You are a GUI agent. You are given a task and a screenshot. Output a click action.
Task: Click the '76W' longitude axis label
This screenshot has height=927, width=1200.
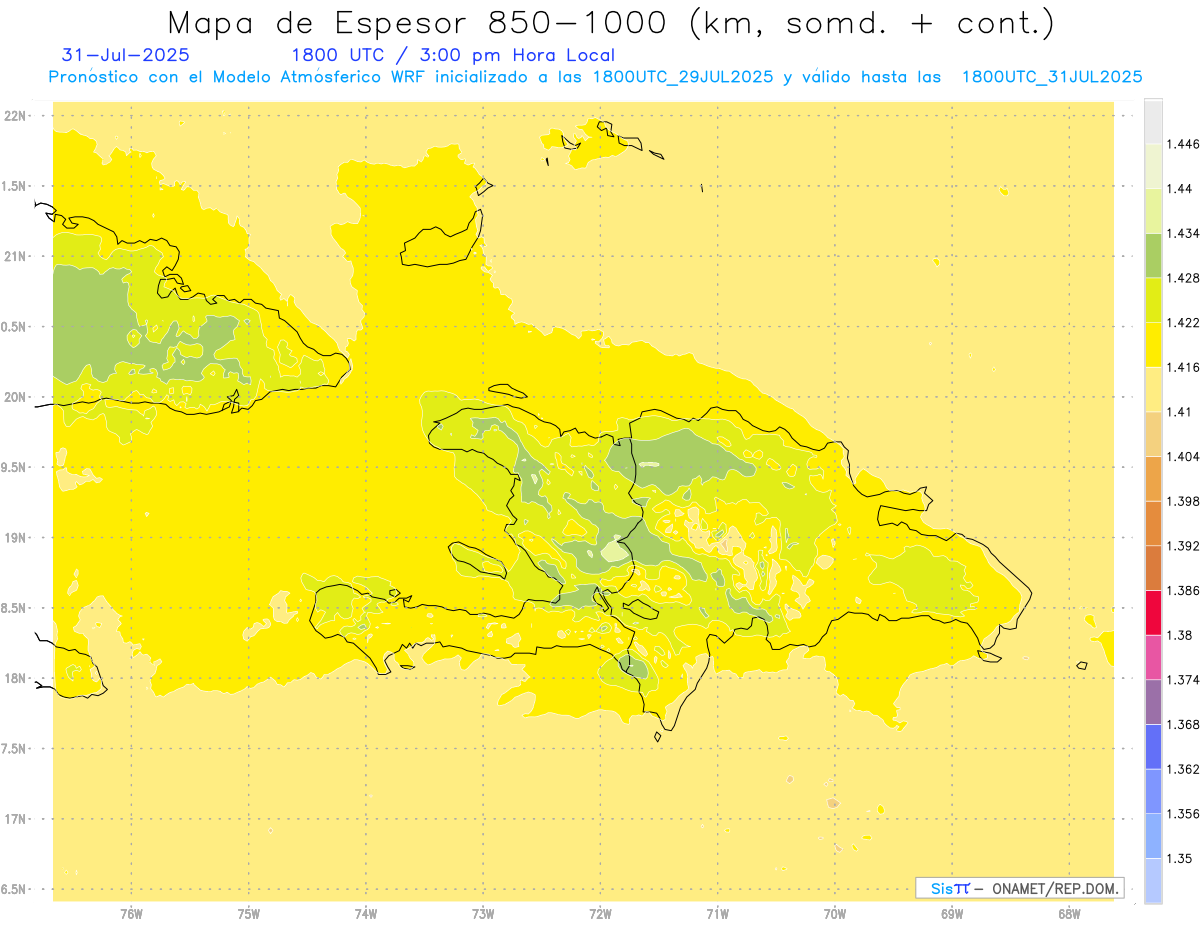tap(131, 913)
